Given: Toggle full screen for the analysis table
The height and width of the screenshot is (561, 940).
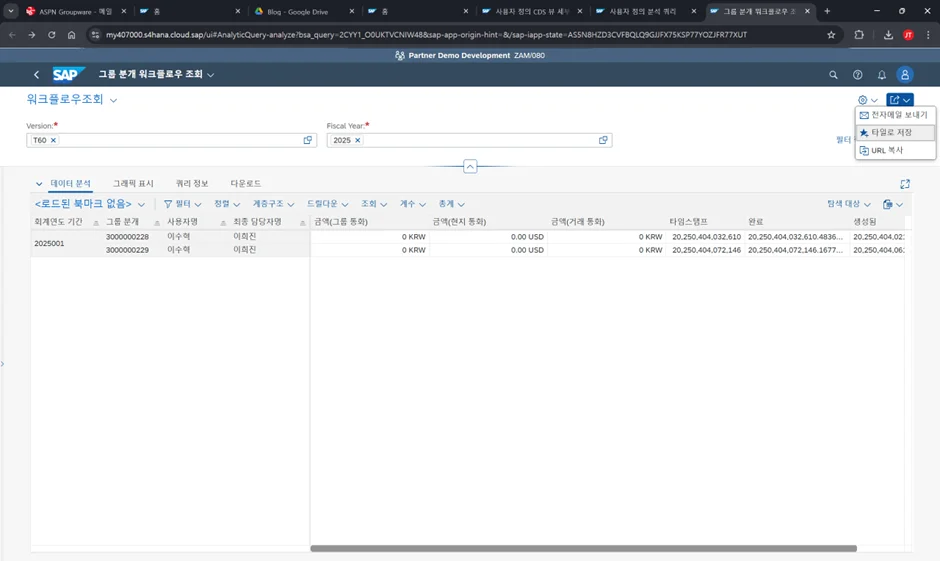Looking at the screenshot, I should pos(905,184).
